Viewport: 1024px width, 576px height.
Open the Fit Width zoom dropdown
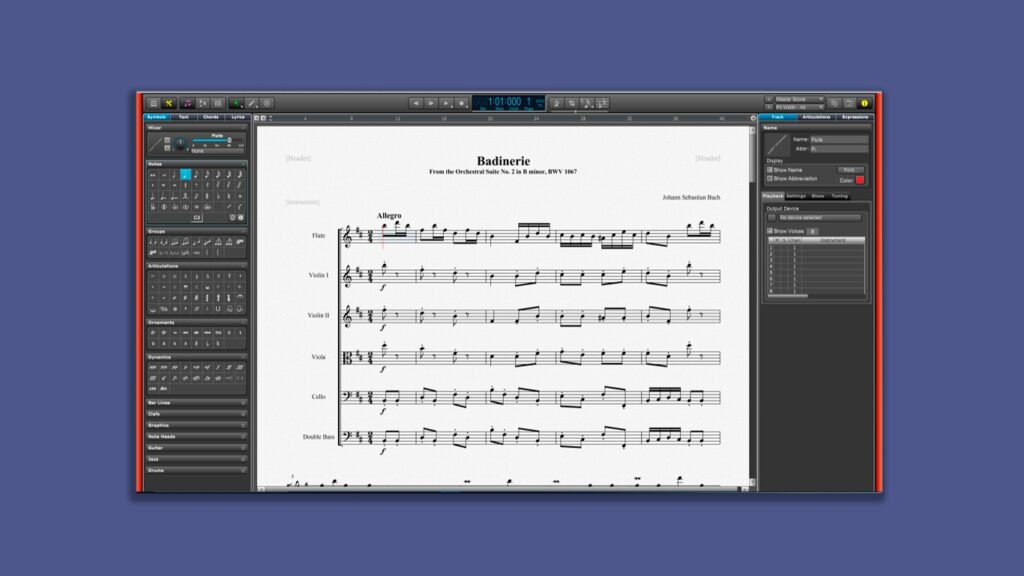click(798, 107)
